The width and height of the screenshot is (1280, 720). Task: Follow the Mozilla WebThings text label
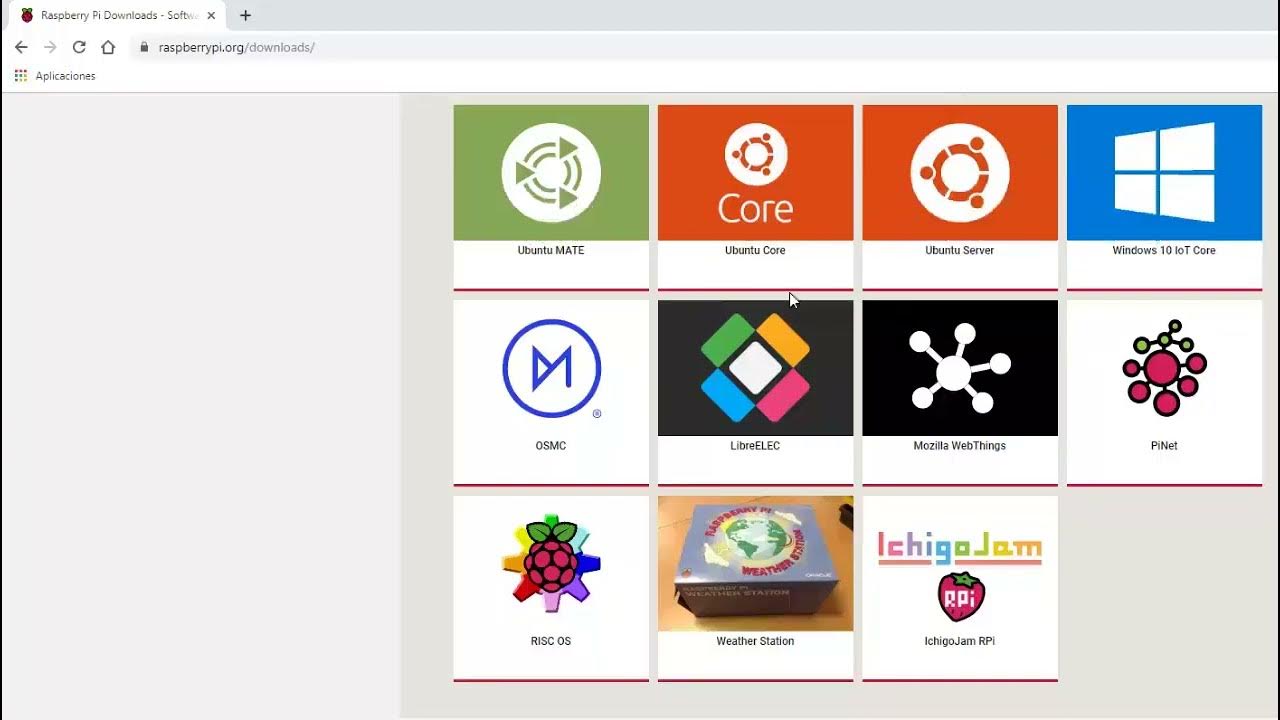tap(960, 446)
